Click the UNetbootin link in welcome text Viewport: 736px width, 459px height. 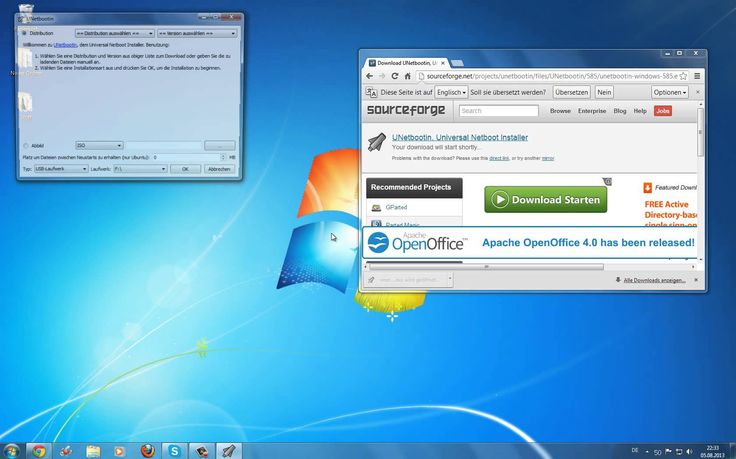(65, 45)
